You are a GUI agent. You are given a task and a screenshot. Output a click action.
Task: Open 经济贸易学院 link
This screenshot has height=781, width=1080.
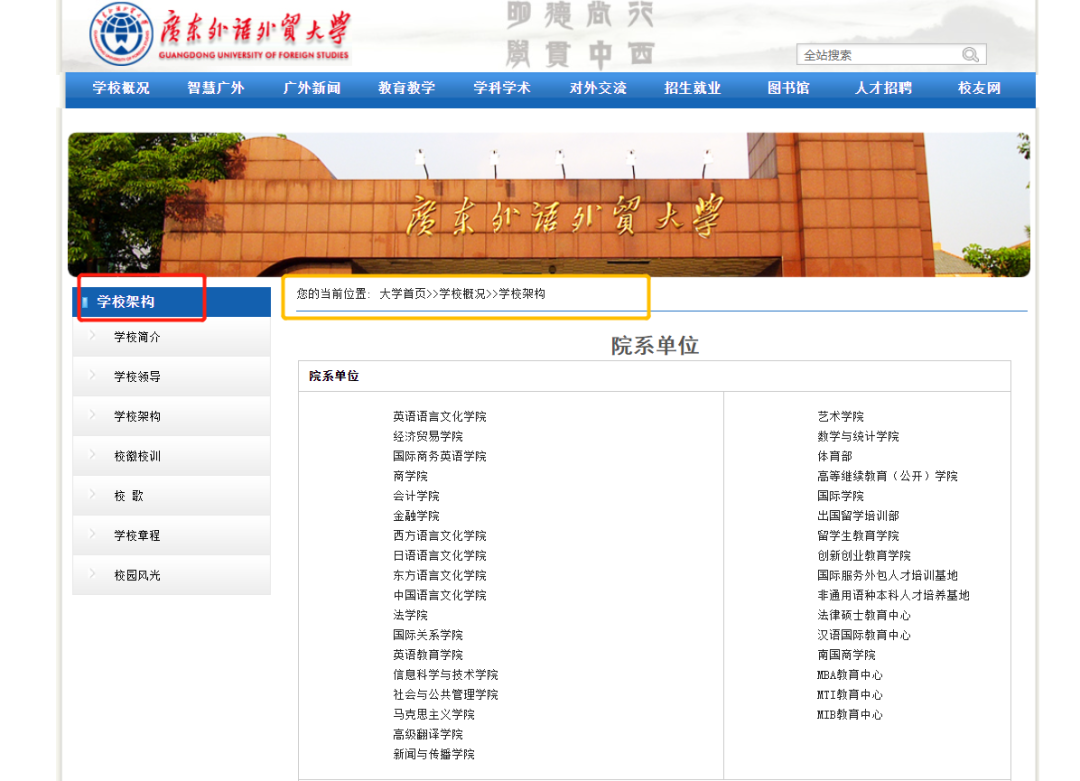428,437
